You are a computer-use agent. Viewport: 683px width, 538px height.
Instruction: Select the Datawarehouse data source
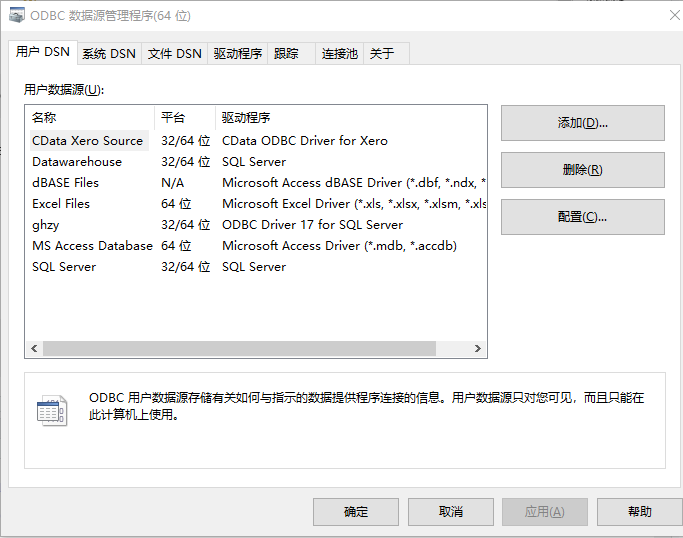point(77,162)
